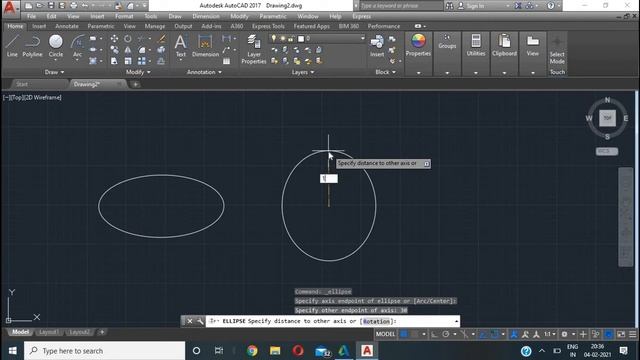Add a new drawing tab with plus
640x360 pixels.
tap(136, 84)
